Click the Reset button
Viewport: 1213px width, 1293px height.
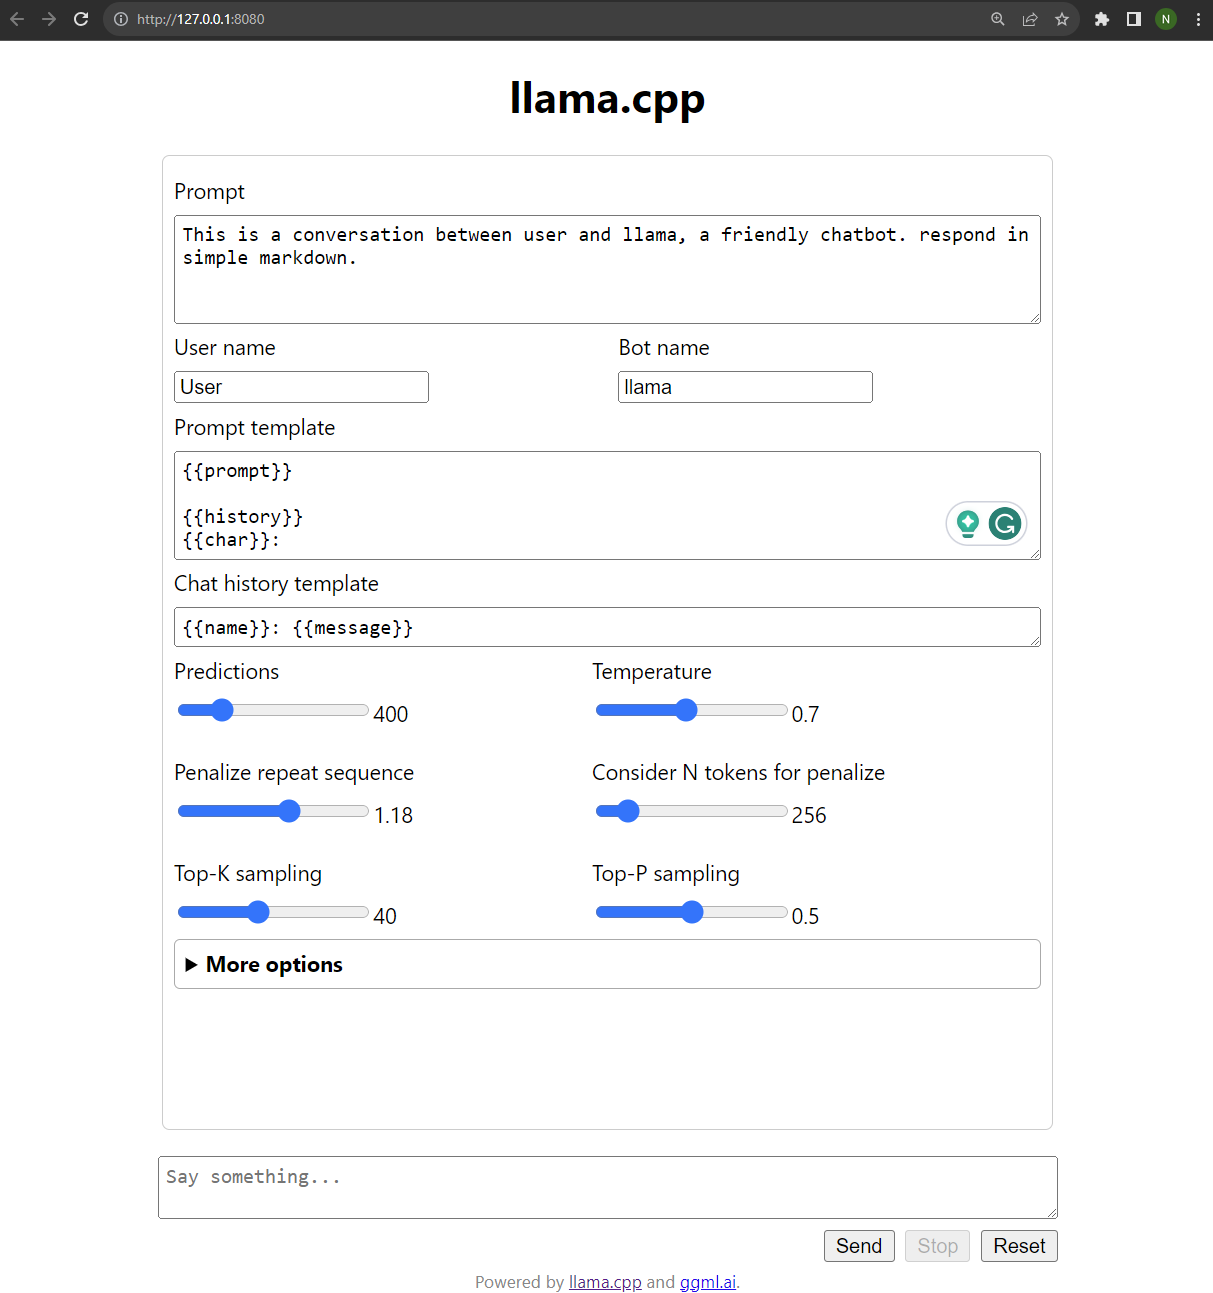click(1019, 1246)
